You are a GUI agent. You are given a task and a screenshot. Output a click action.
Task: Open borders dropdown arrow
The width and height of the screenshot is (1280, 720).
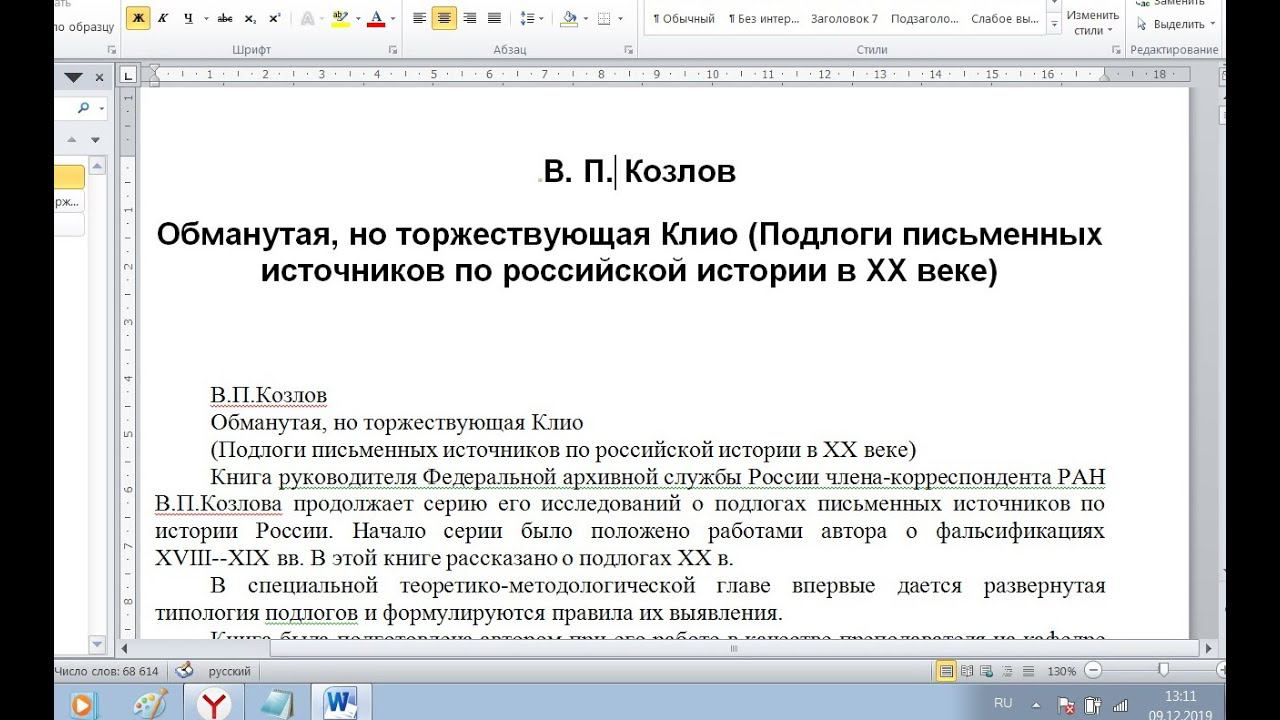tap(618, 18)
